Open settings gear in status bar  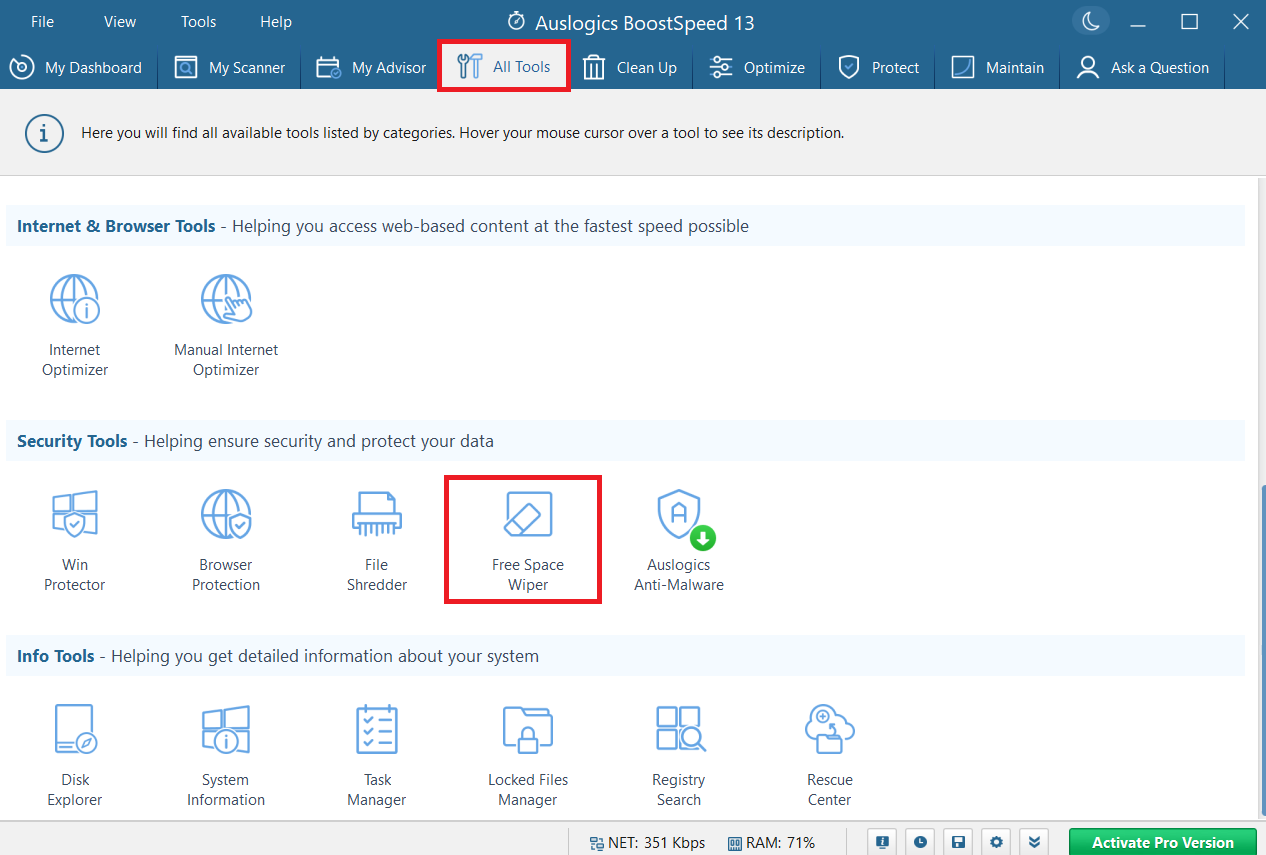996,842
